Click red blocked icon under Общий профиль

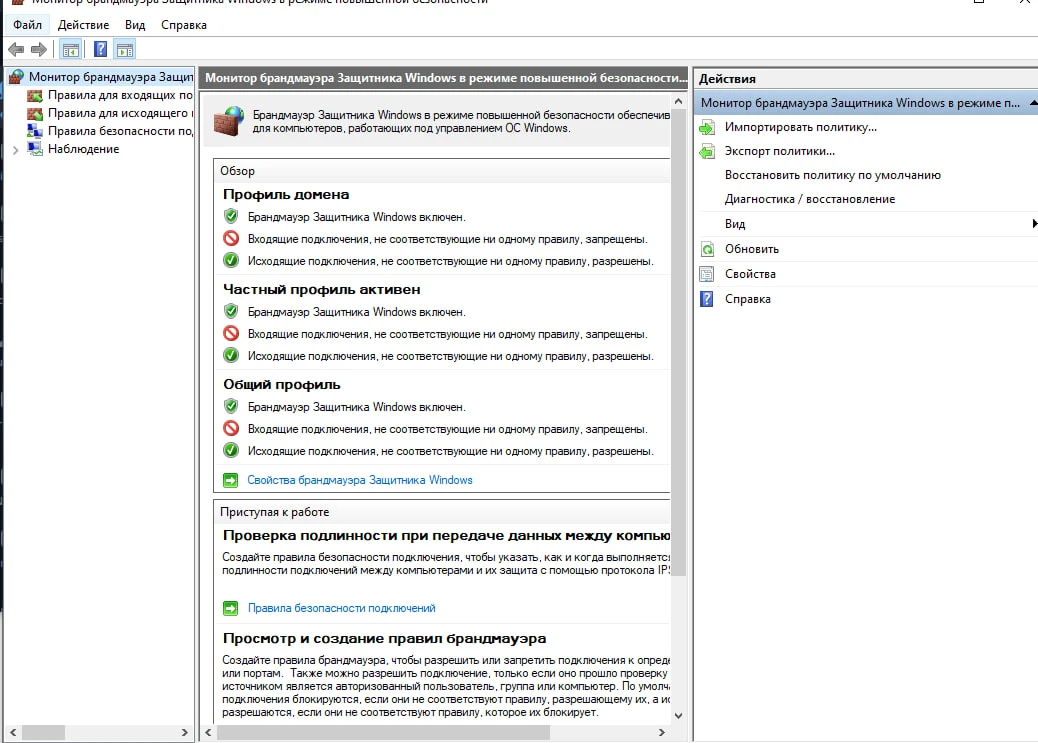click(x=231, y=428)
